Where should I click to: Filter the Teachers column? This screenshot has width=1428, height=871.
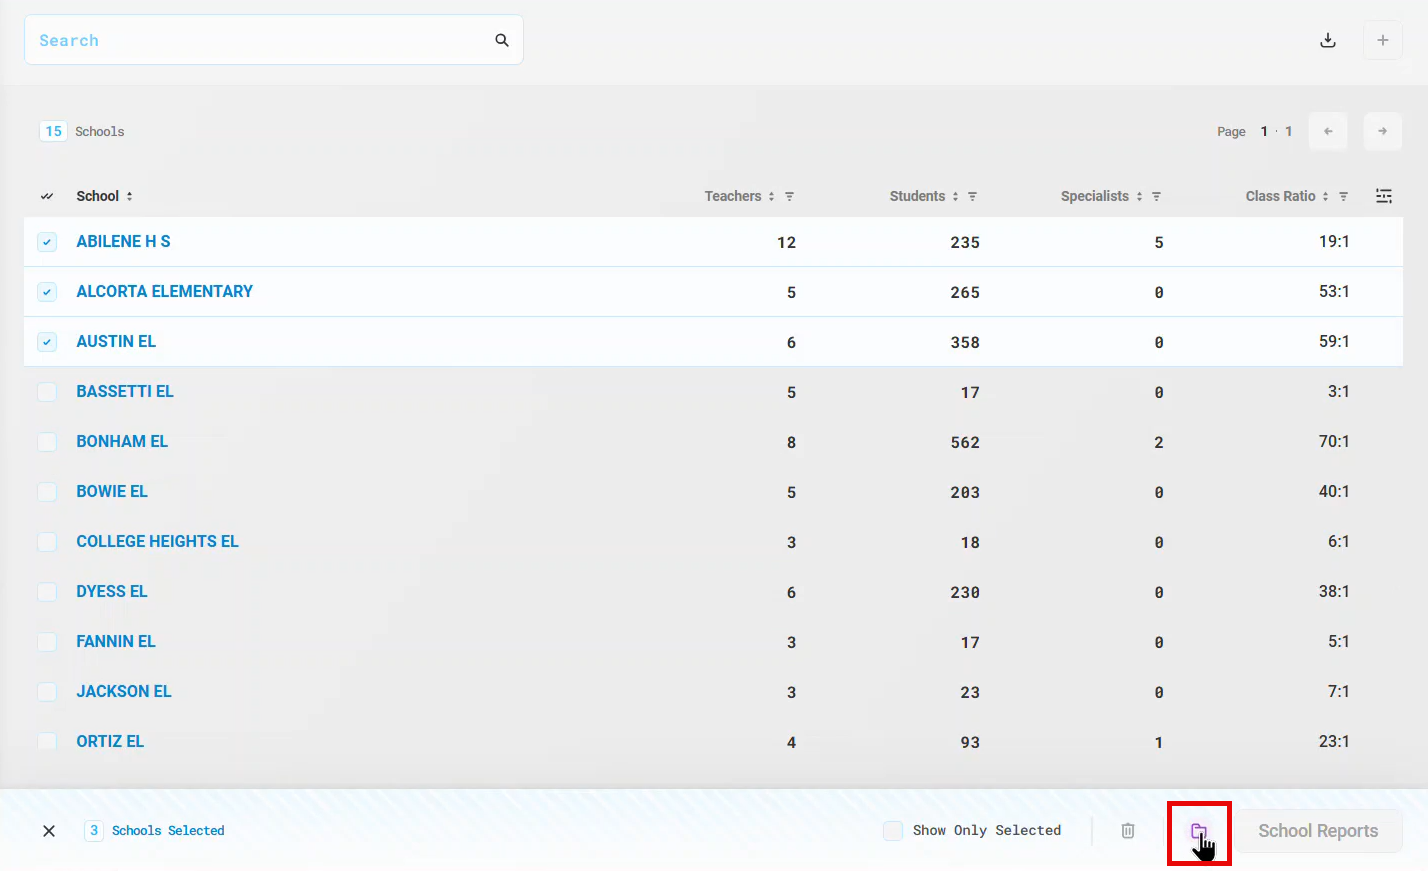[x=789, y=197]
